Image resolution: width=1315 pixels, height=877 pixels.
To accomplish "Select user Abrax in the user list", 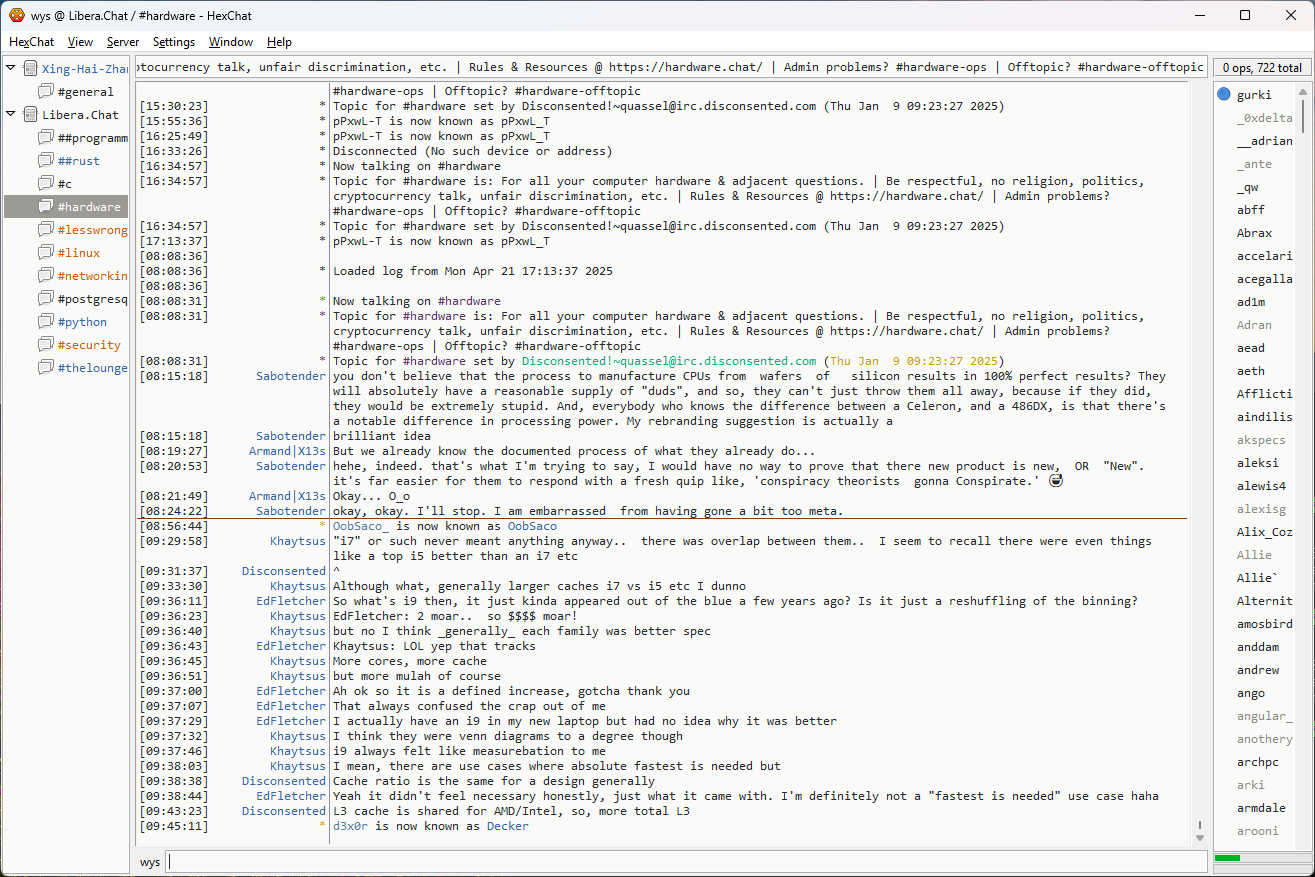I will point(1254,233).
